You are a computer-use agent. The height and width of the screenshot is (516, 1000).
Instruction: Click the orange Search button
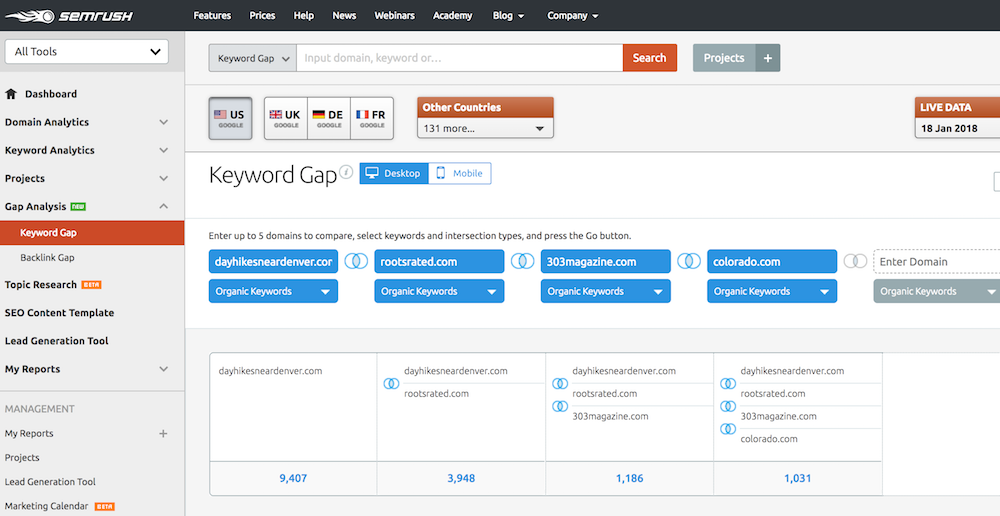click(x=650, y=58)
